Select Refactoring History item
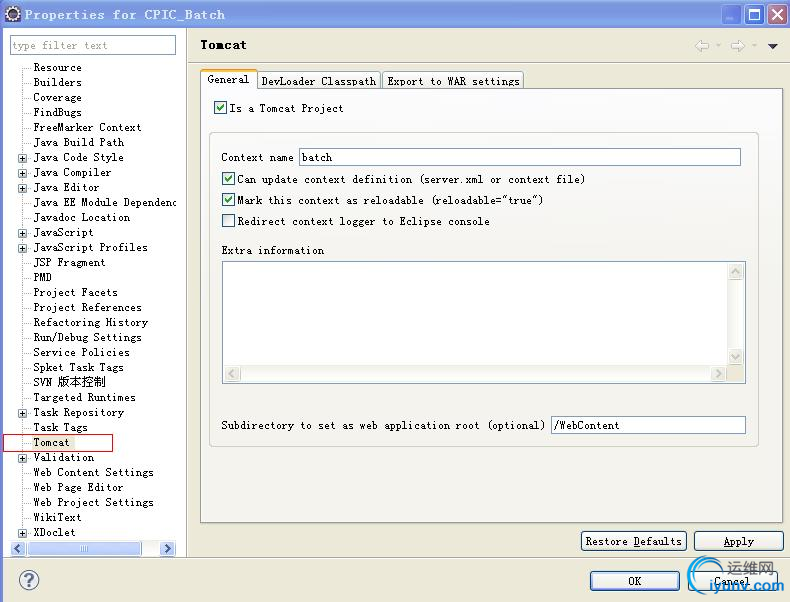 coord(91,322)
